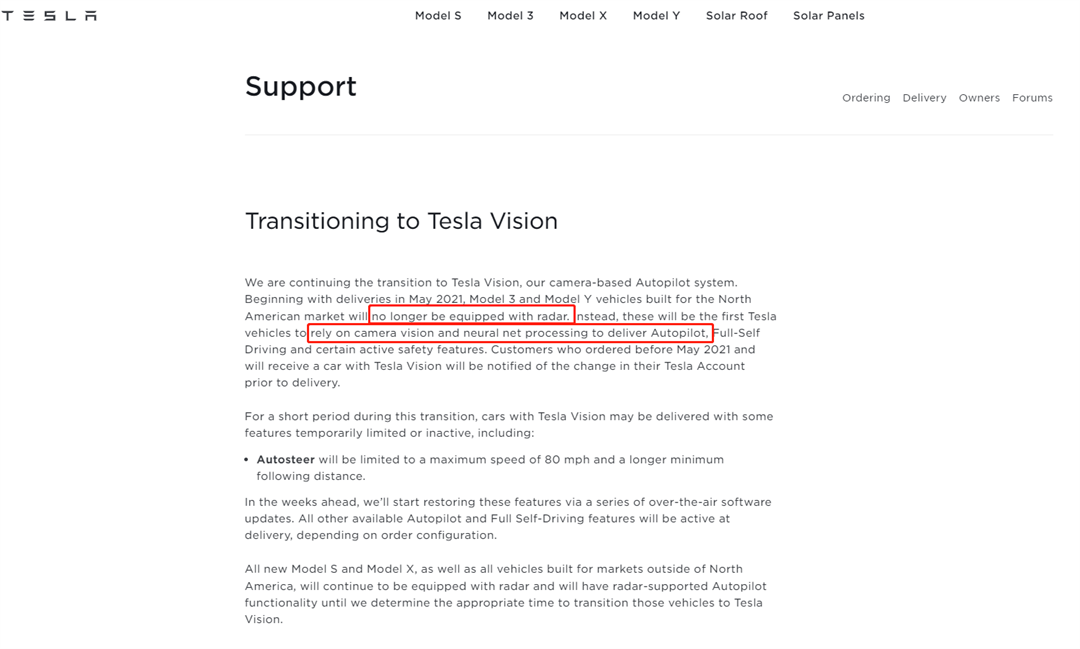The width and height of the screenshot is (1080, 649).
Task: Open the Model Y navigation item
Action: [x=656, y=16]
